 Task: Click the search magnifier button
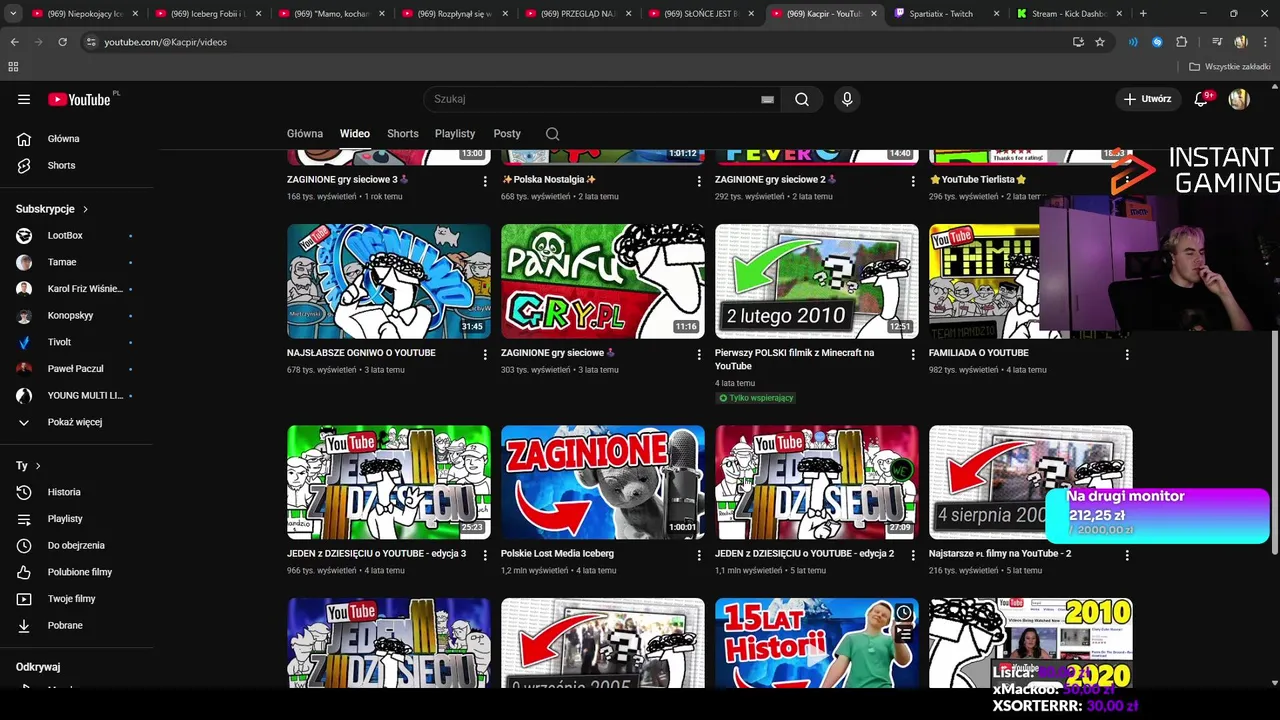click(x=802, y=99)
